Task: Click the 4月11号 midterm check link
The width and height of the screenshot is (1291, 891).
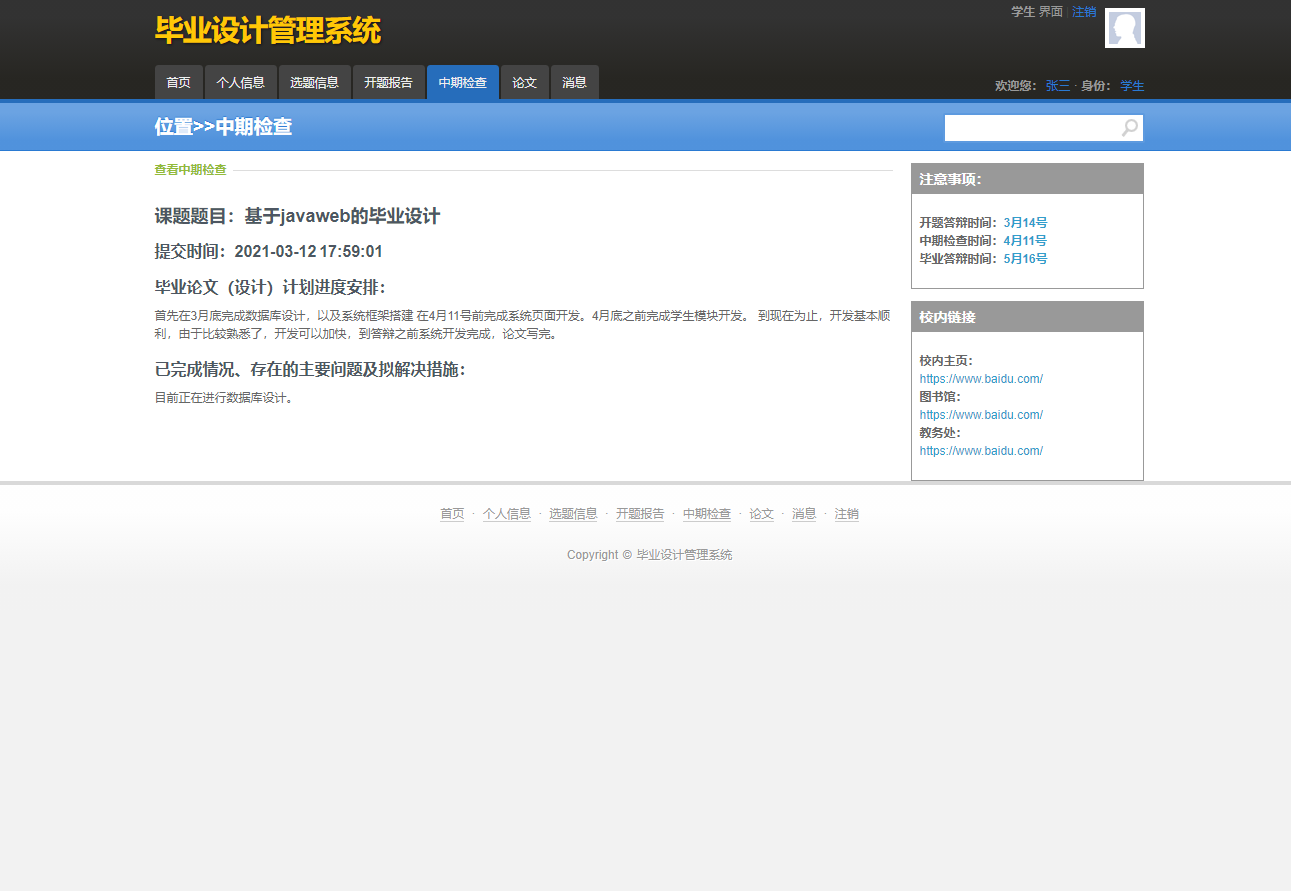Action: point(1024,240)
